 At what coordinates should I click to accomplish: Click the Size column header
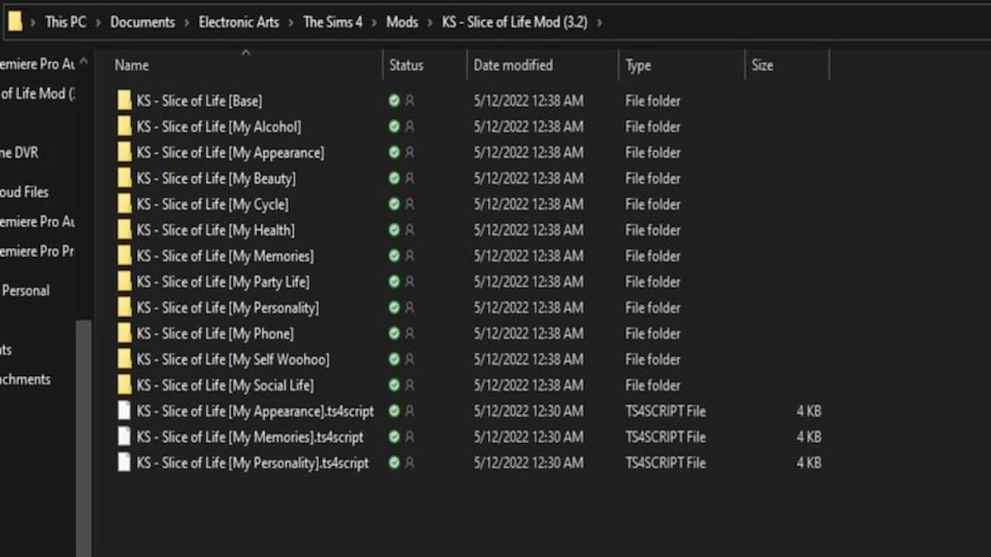tap(762, 66)
